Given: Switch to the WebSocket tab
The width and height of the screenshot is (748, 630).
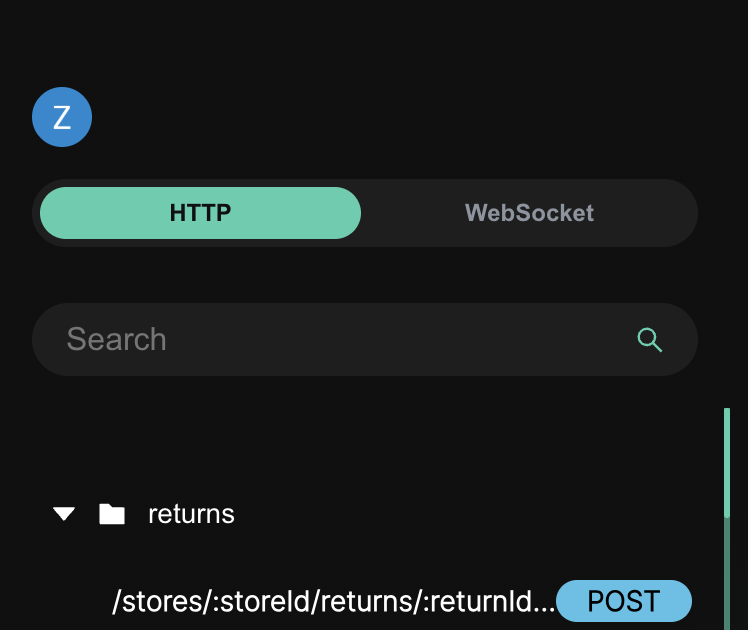Looking at the screenshot, I should coord(529,213).
